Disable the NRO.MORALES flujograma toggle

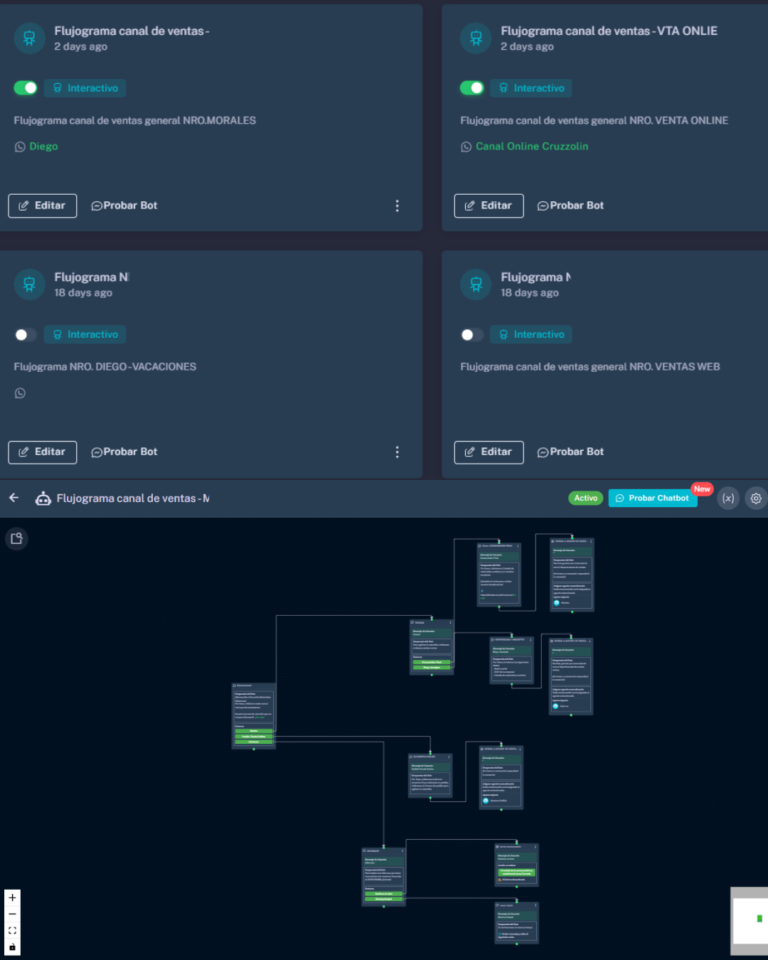(x=26, y=88)
